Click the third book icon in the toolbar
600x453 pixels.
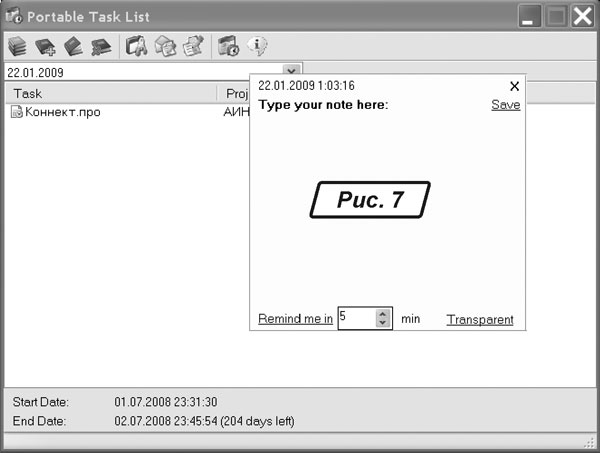73,45
